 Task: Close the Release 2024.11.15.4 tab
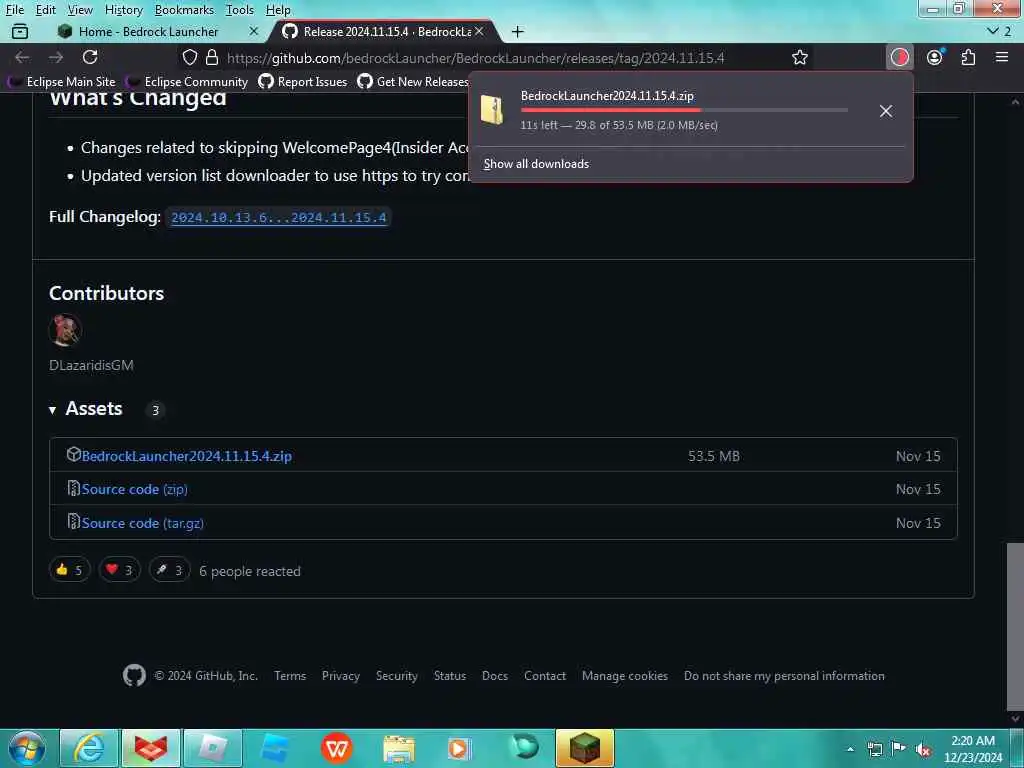pyautogui.click(x=479, y=31)
